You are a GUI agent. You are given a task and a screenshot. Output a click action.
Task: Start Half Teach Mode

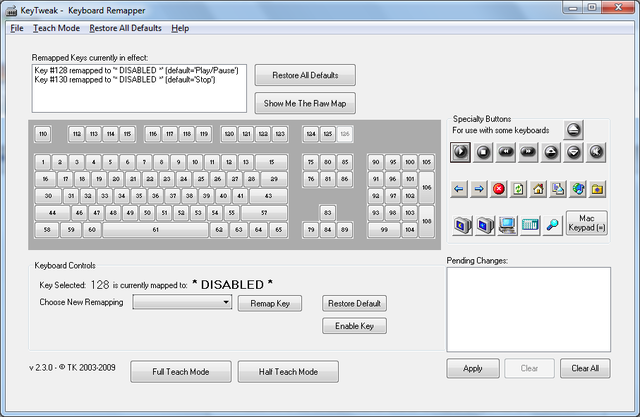[x=288, y=372]
